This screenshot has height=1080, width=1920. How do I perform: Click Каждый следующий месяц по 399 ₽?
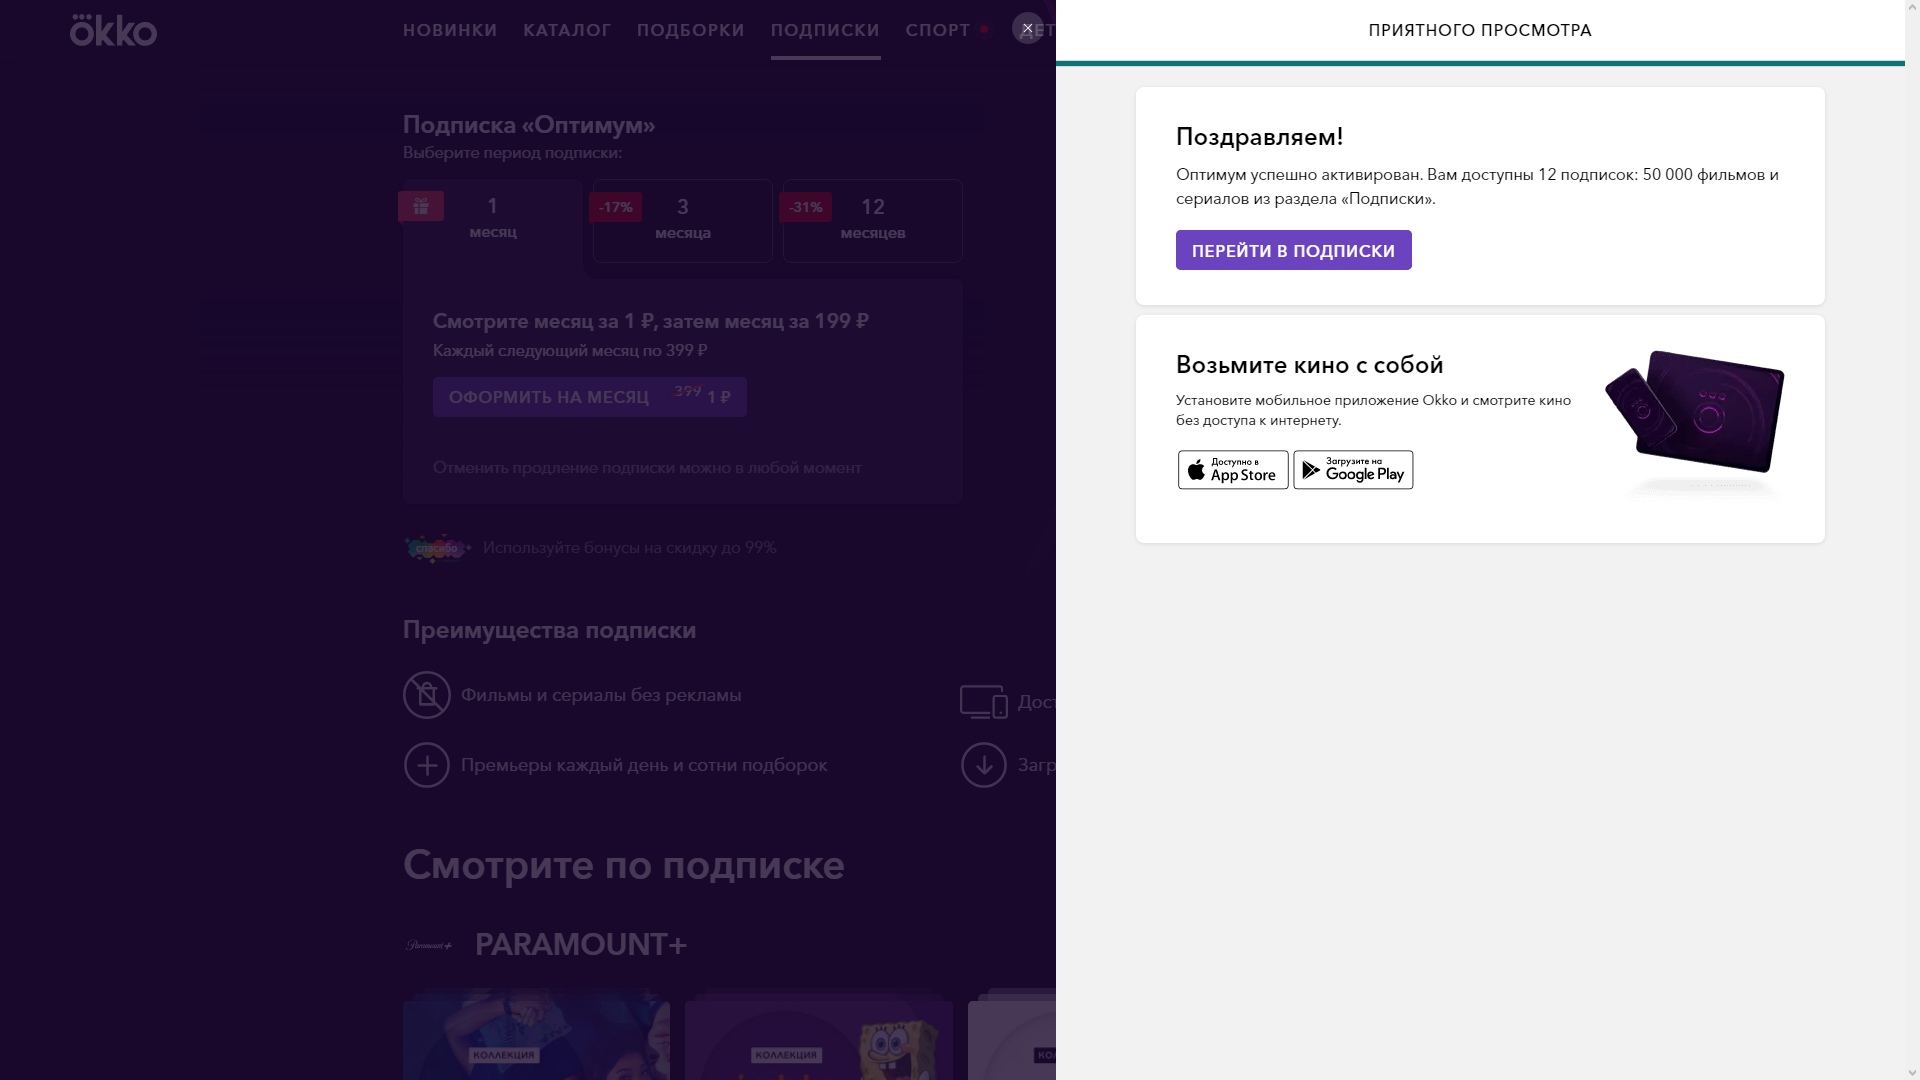(570, 351)
